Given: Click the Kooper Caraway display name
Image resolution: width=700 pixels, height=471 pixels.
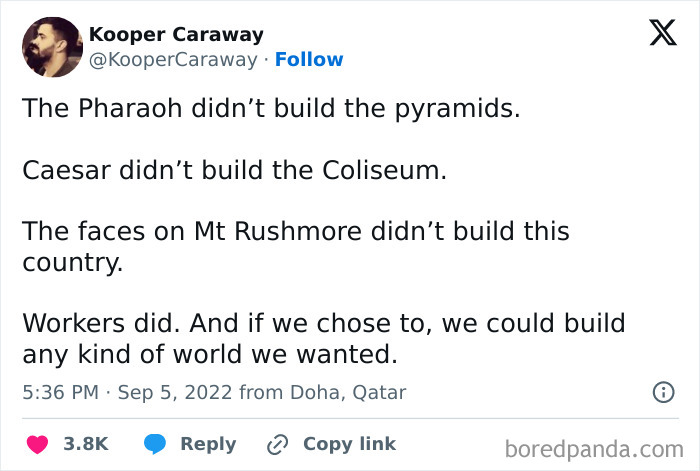Looking at the screenshot, I should (x=176, y=34).
